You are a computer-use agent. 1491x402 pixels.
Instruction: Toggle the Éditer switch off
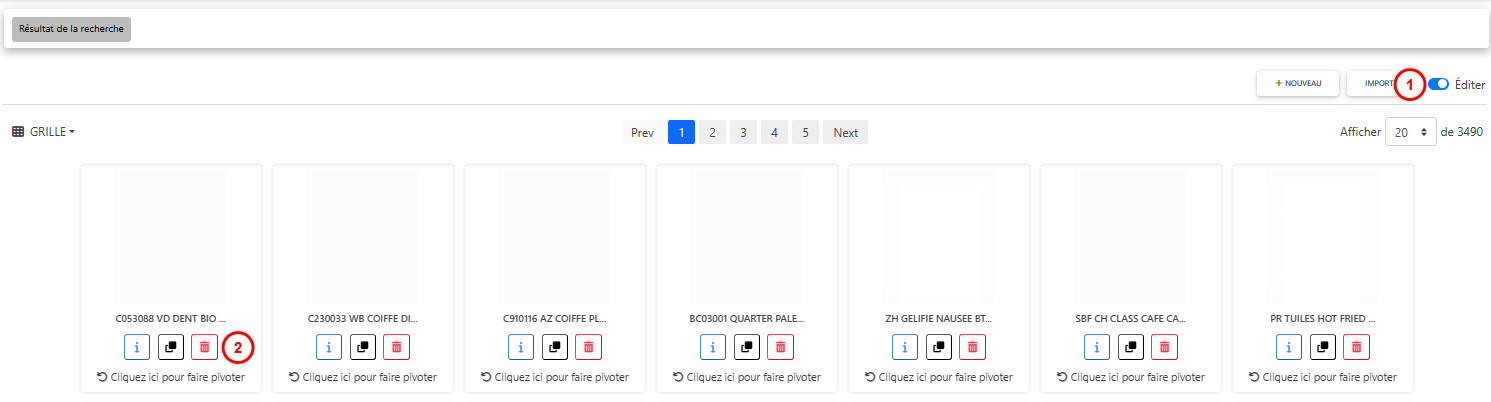tap(1439, 84)
